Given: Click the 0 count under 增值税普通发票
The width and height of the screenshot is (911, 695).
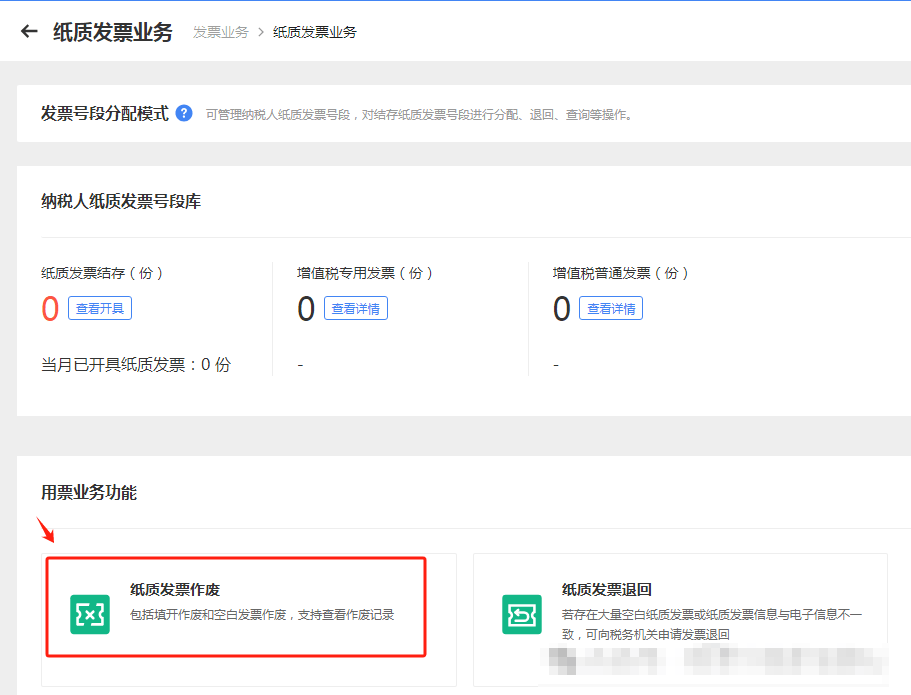Looking at the screenshot, I should 562,310.
